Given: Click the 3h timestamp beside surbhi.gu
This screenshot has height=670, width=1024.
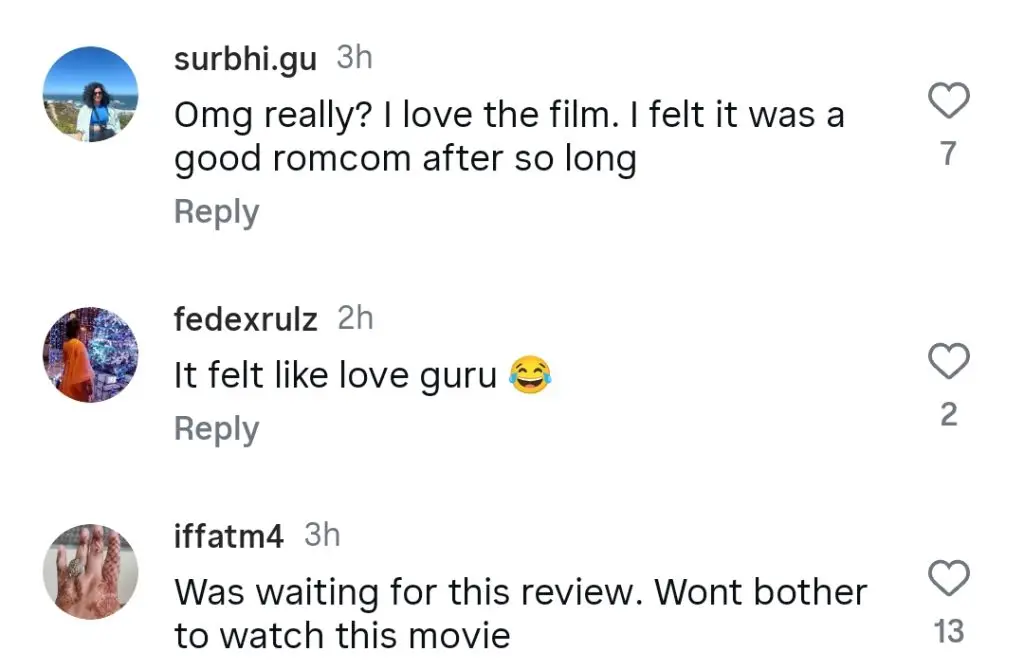Looking at the screenshot, I should click(x=354, y=58).
